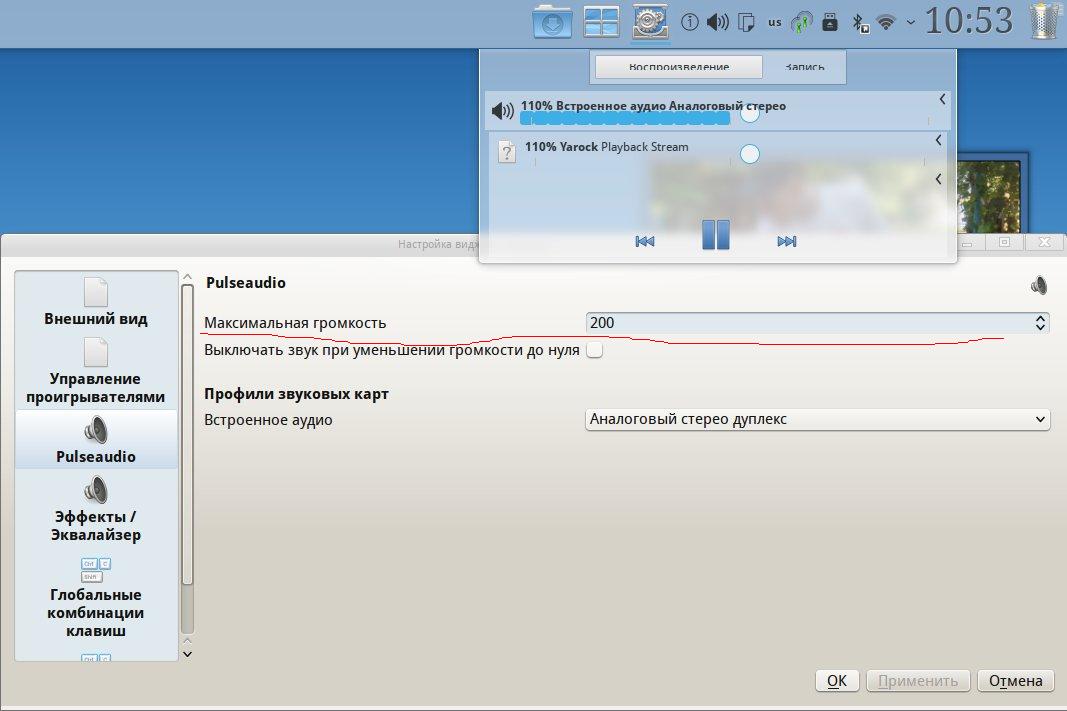Click the green people network tray icon

point(802,22)
